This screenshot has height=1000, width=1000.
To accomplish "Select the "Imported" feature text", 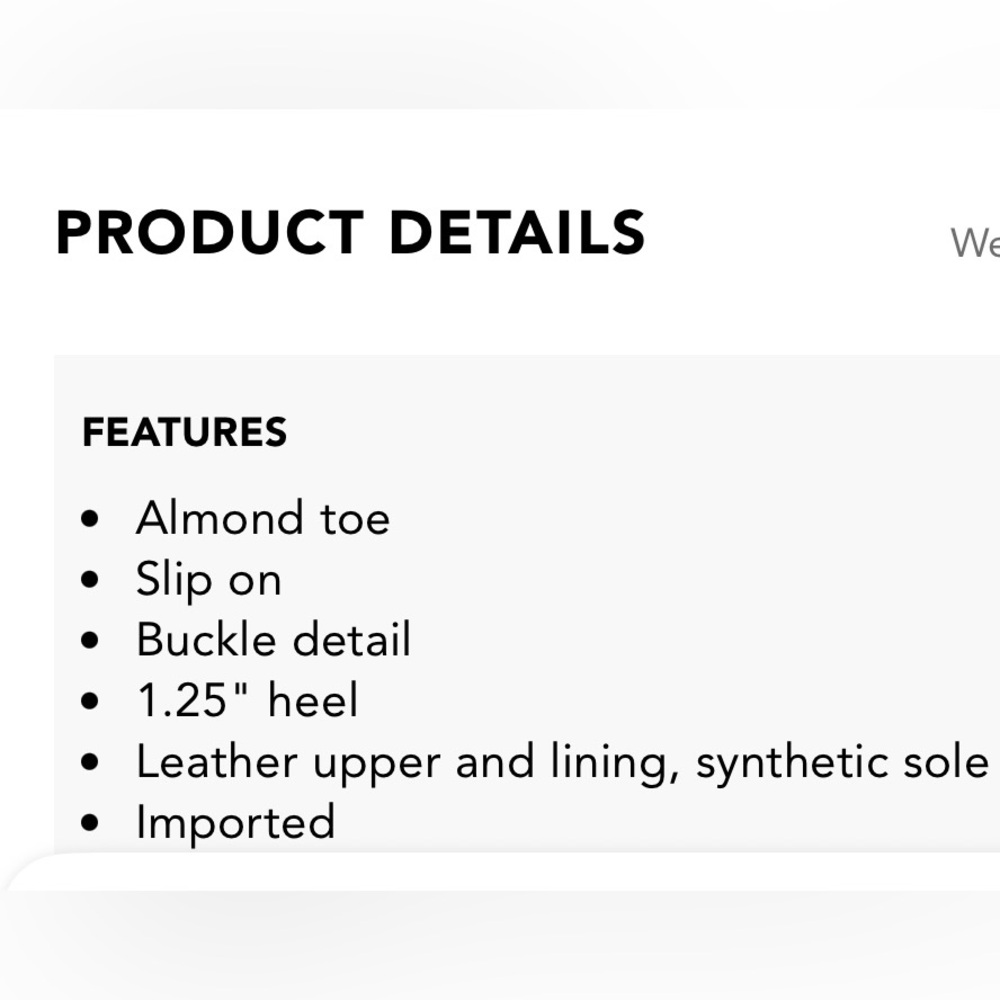I will [x=235, y=823].
